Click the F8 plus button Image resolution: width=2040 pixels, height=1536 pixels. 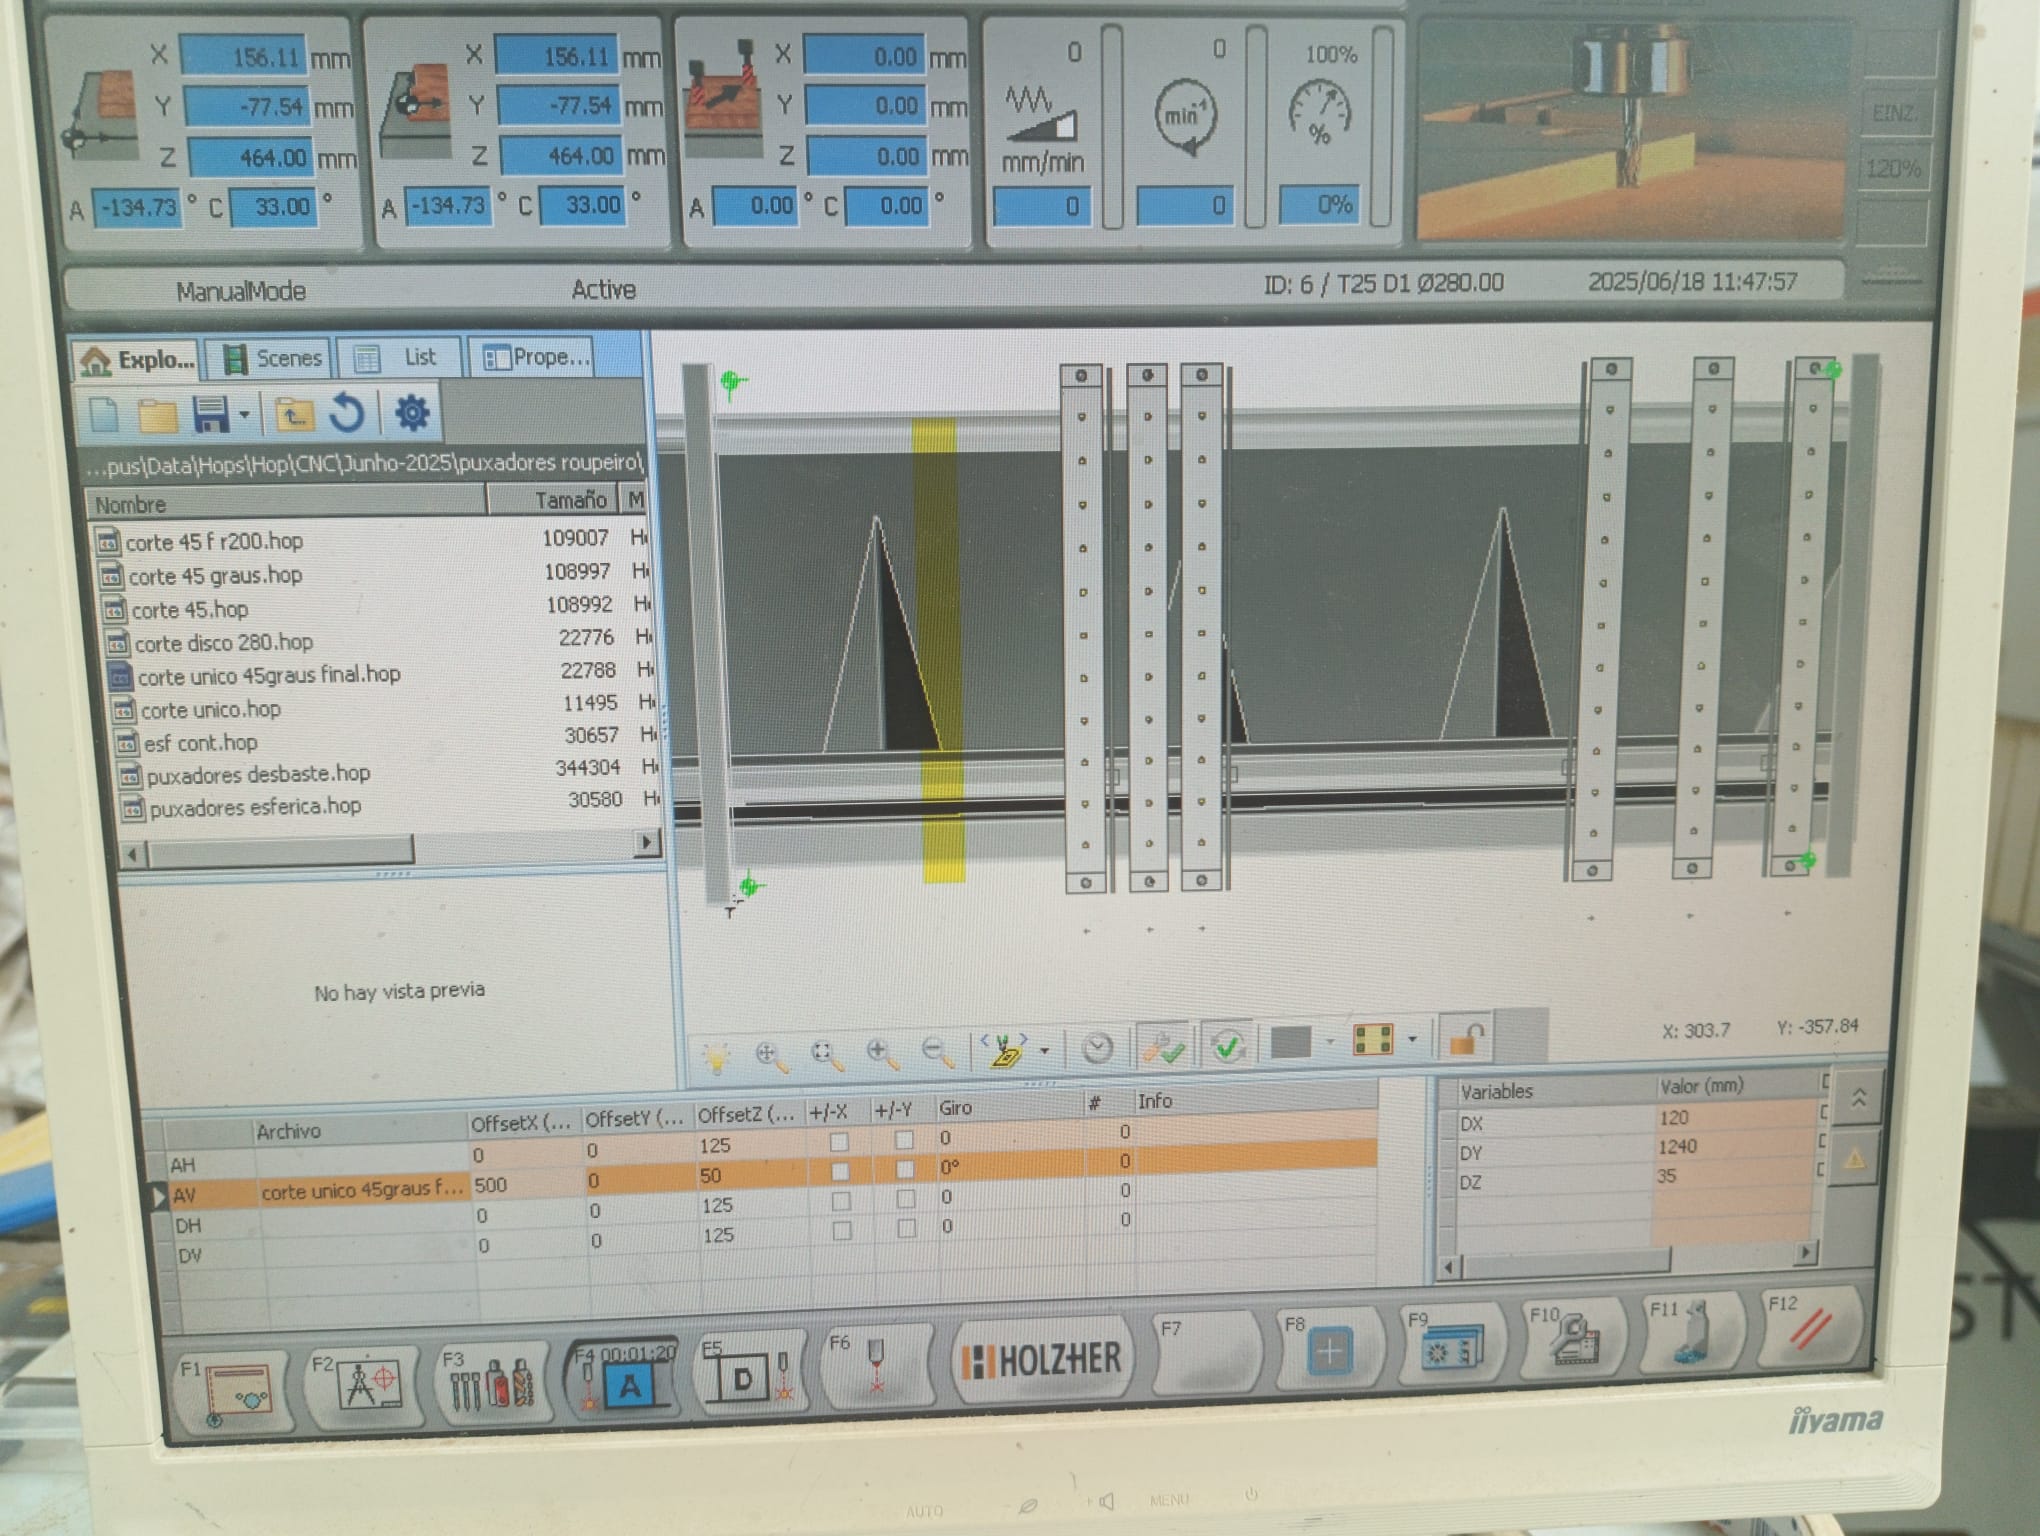tap(1329, 1348)
